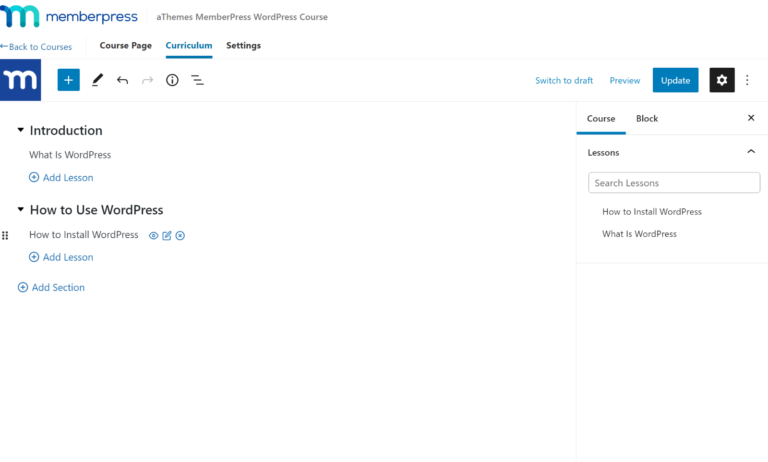Edit the How to Install WordPress lesson
The width and height of the screenshot is (768, 462).
(x=167, y=236)
